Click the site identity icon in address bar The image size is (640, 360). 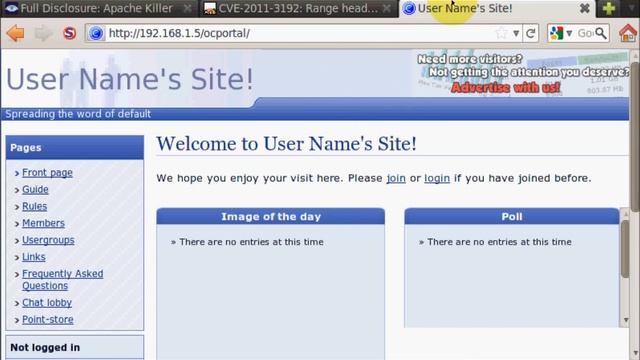click(x=96, y=33)
